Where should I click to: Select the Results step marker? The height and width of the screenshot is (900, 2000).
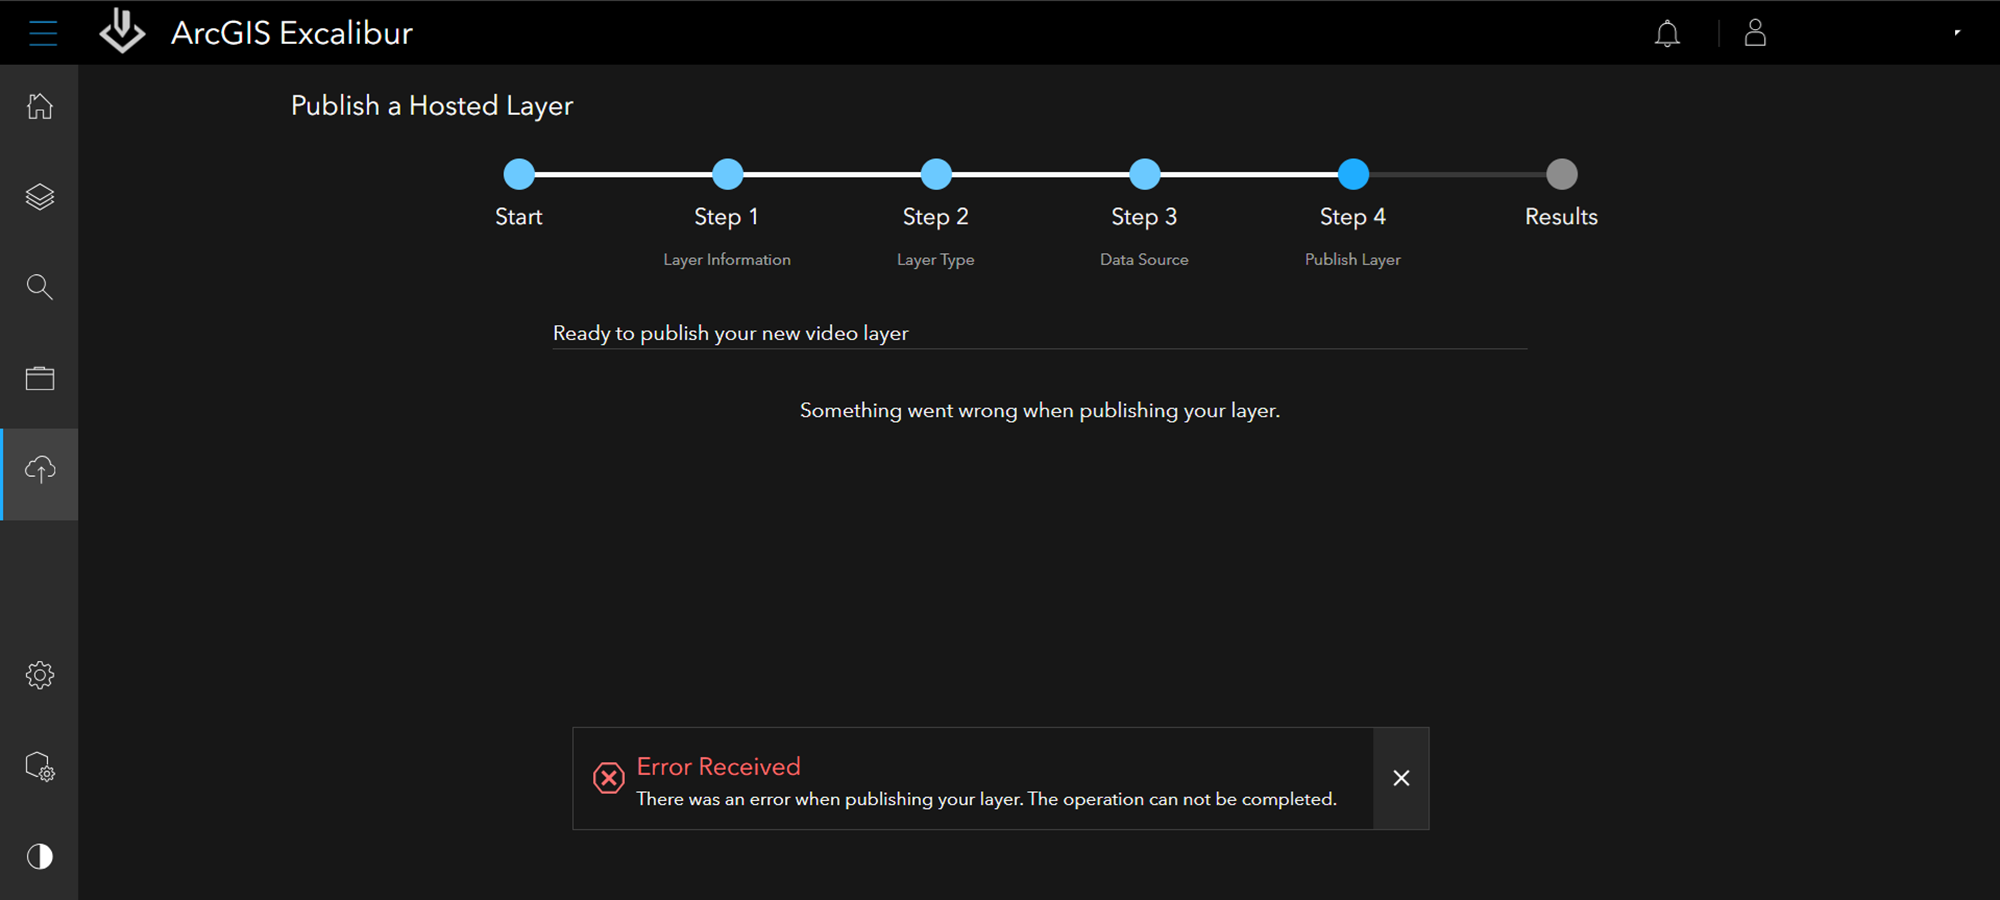(x=1561, y=174)
